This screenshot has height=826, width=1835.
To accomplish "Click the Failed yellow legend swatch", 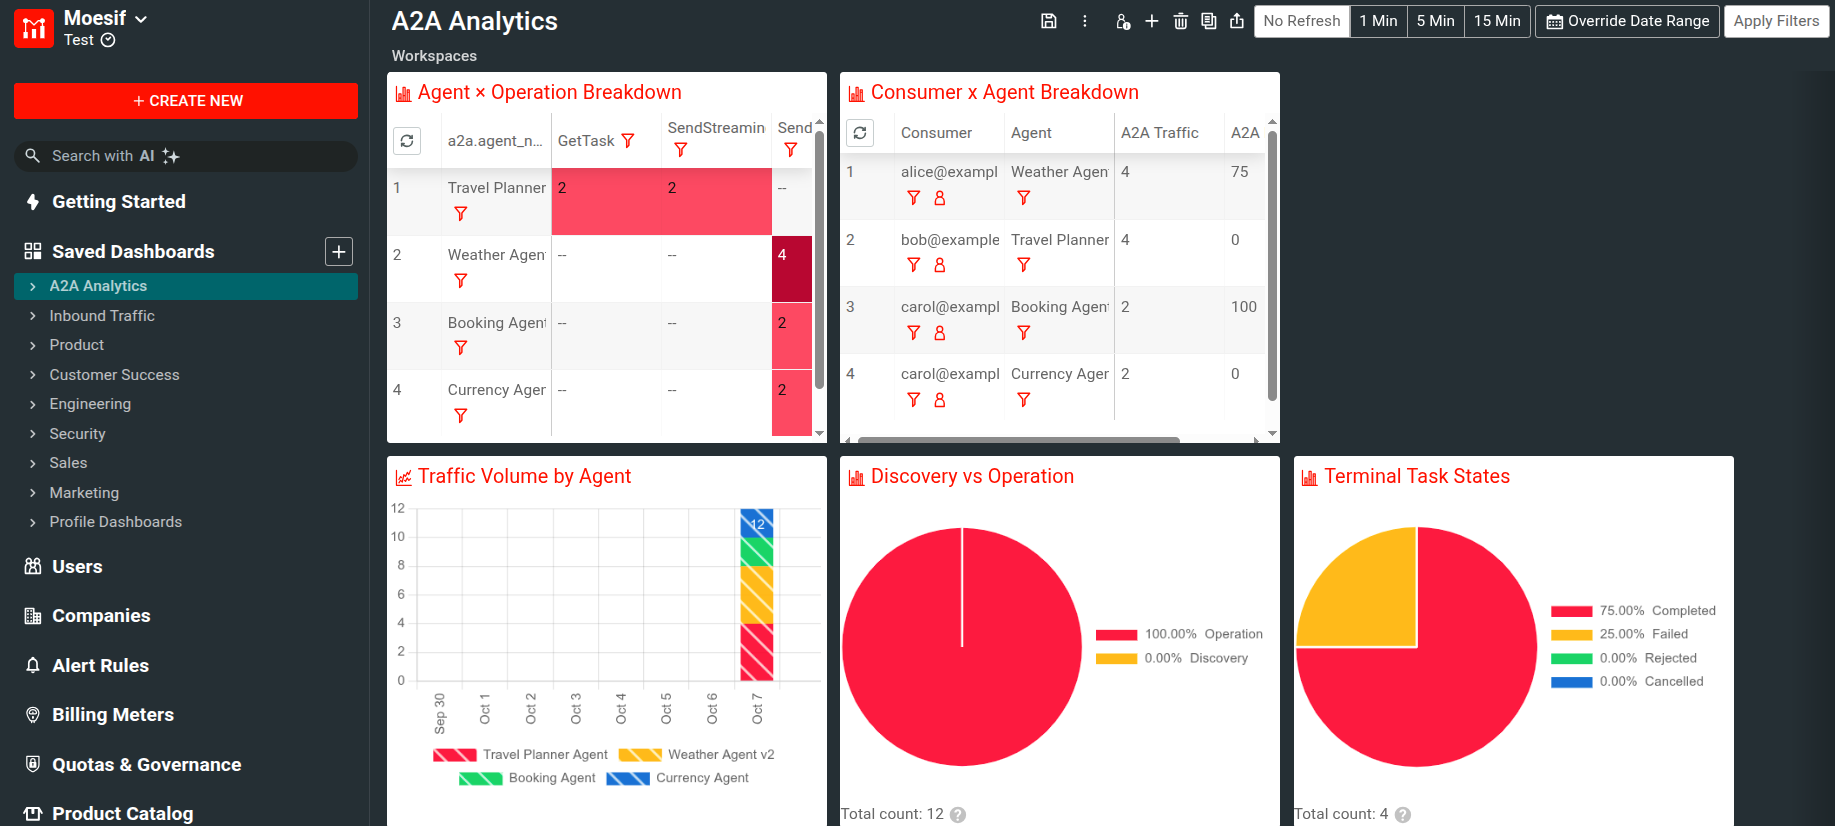I will [x=1571, y=635].
